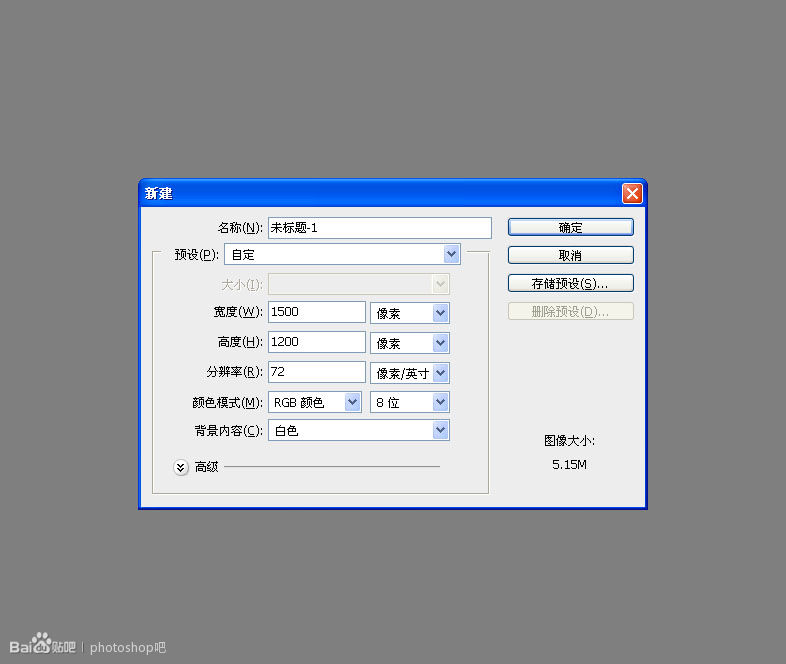Click the 分辨率 field with value 72
Image resolution: width=786 pixels, height=664 pixels.
[317, 372]
